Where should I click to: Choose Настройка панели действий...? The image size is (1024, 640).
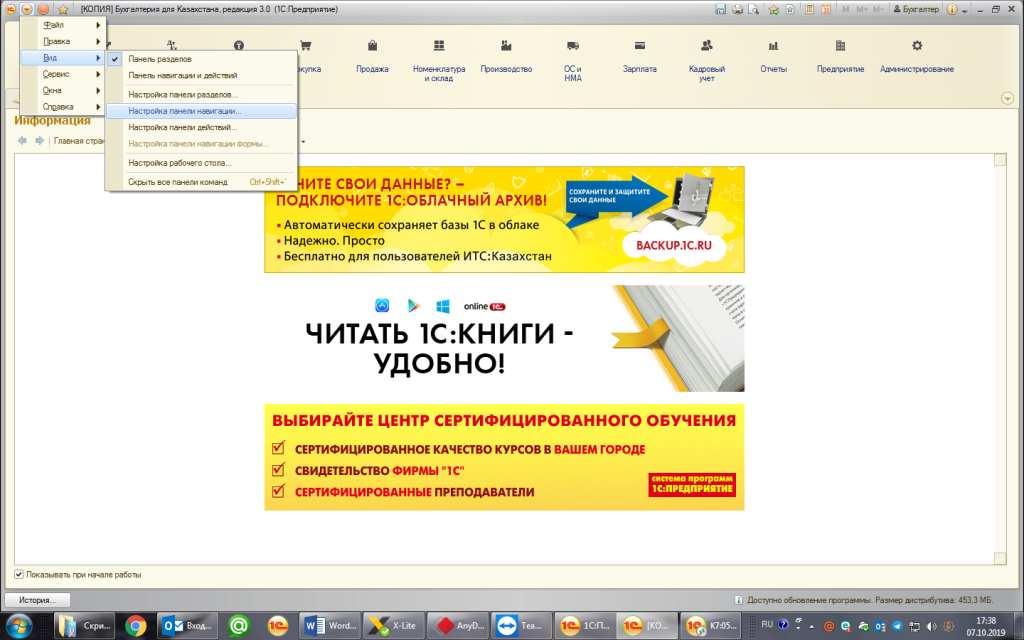[201, 127]
